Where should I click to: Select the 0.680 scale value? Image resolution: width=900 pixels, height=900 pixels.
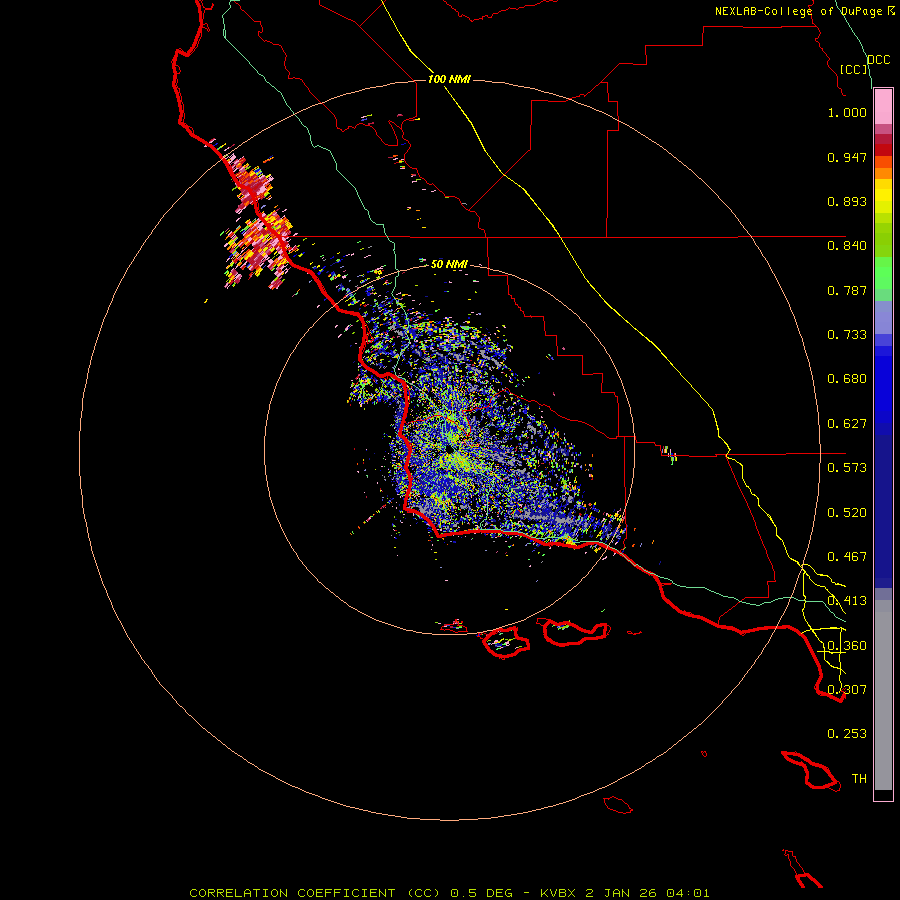pyautogui.click(x=847, y=379)
